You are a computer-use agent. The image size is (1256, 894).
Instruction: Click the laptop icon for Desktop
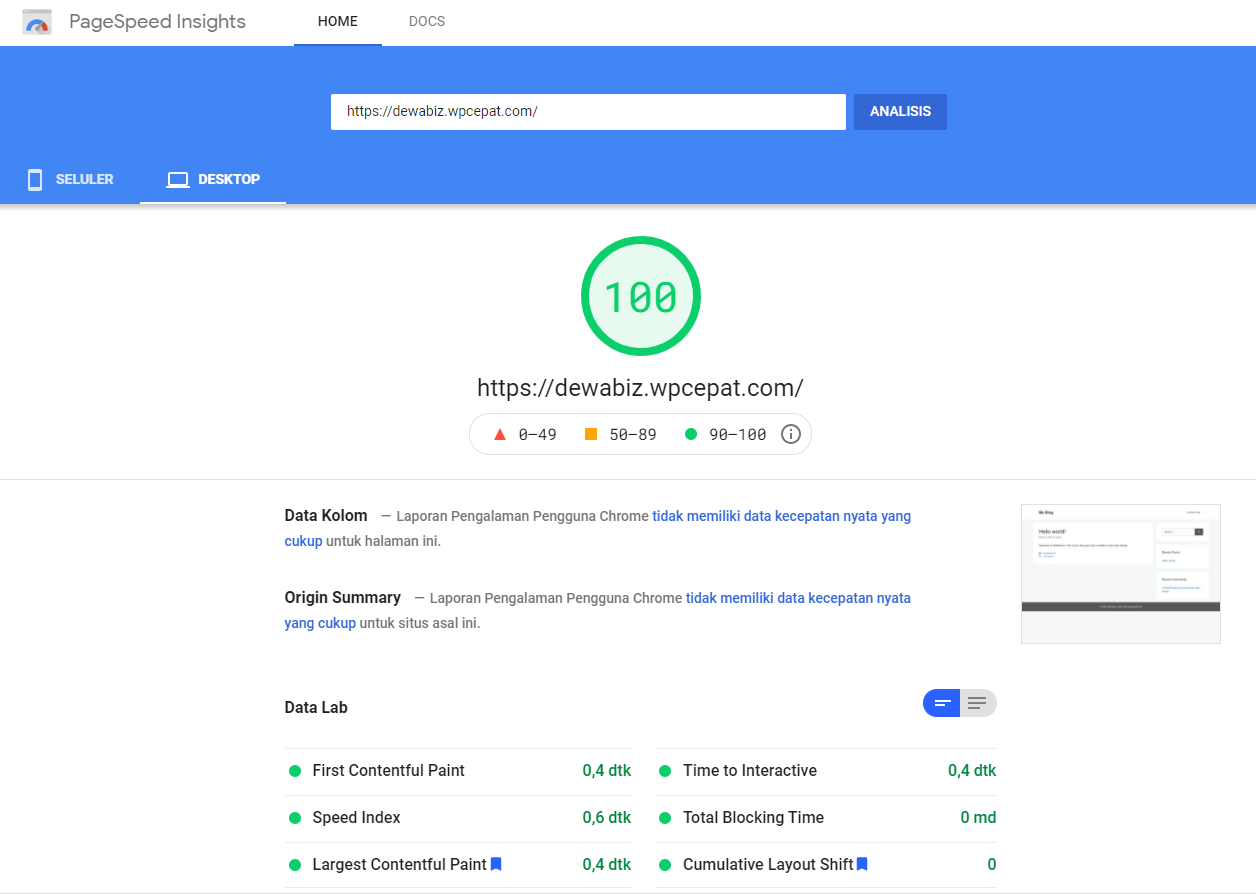(x=178, y=180)
